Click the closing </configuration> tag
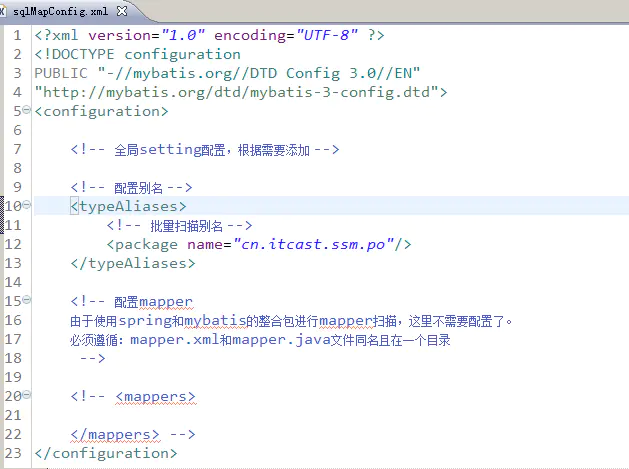The image size is (629, 469). [106, 453]
